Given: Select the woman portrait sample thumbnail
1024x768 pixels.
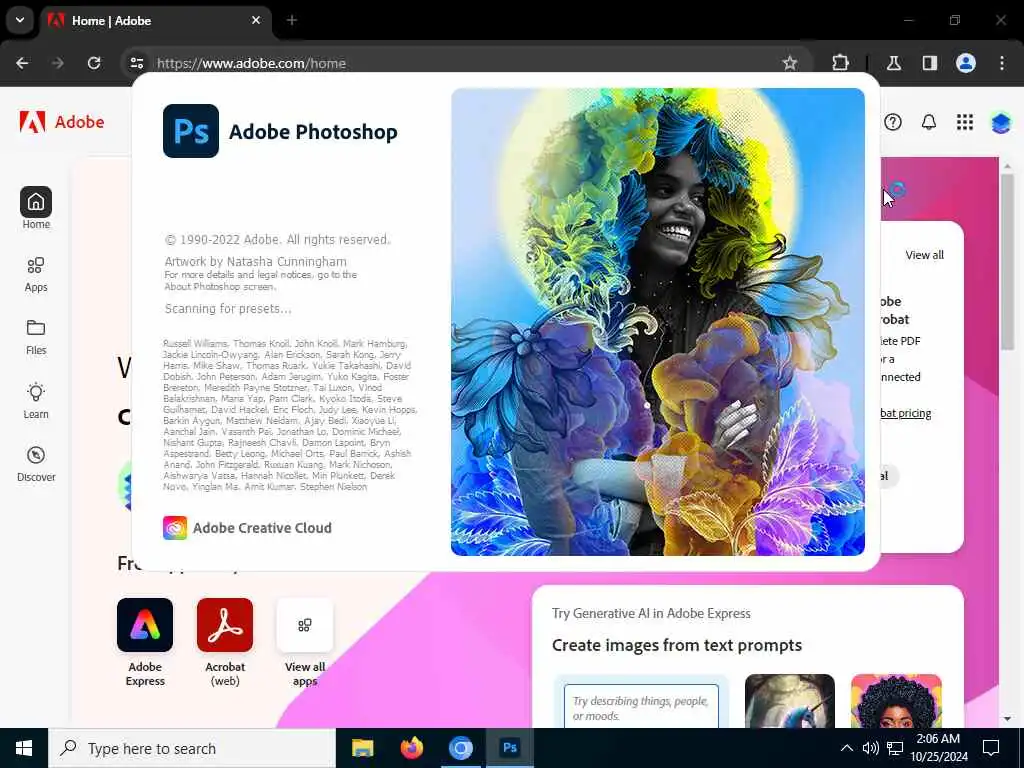Looking at the screenshot, I should [896, 701].
